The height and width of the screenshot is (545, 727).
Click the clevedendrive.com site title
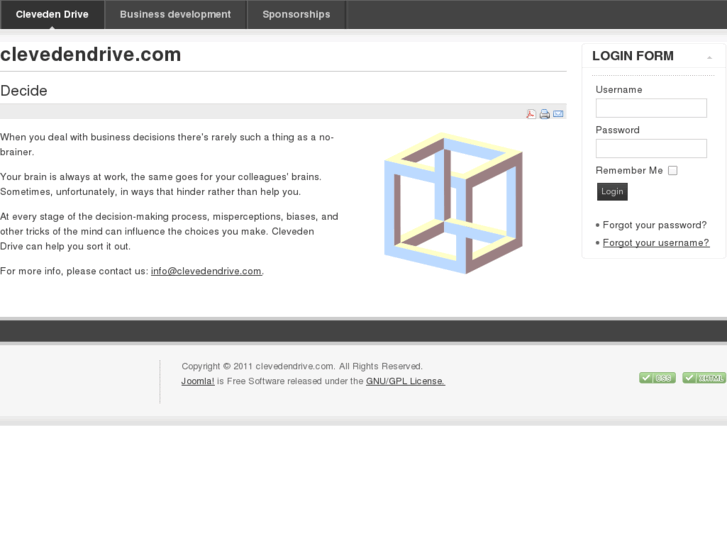[x=90, y=54]
